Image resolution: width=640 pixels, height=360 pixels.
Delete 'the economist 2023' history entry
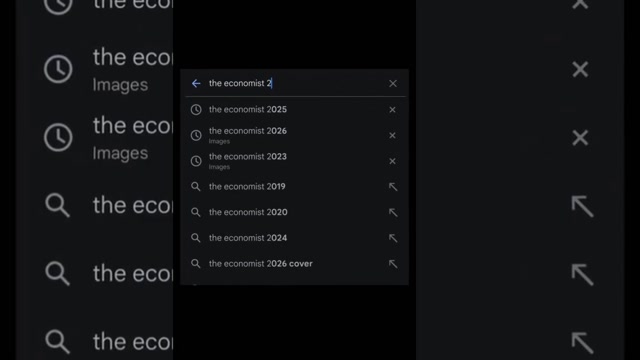click(392, 161)
